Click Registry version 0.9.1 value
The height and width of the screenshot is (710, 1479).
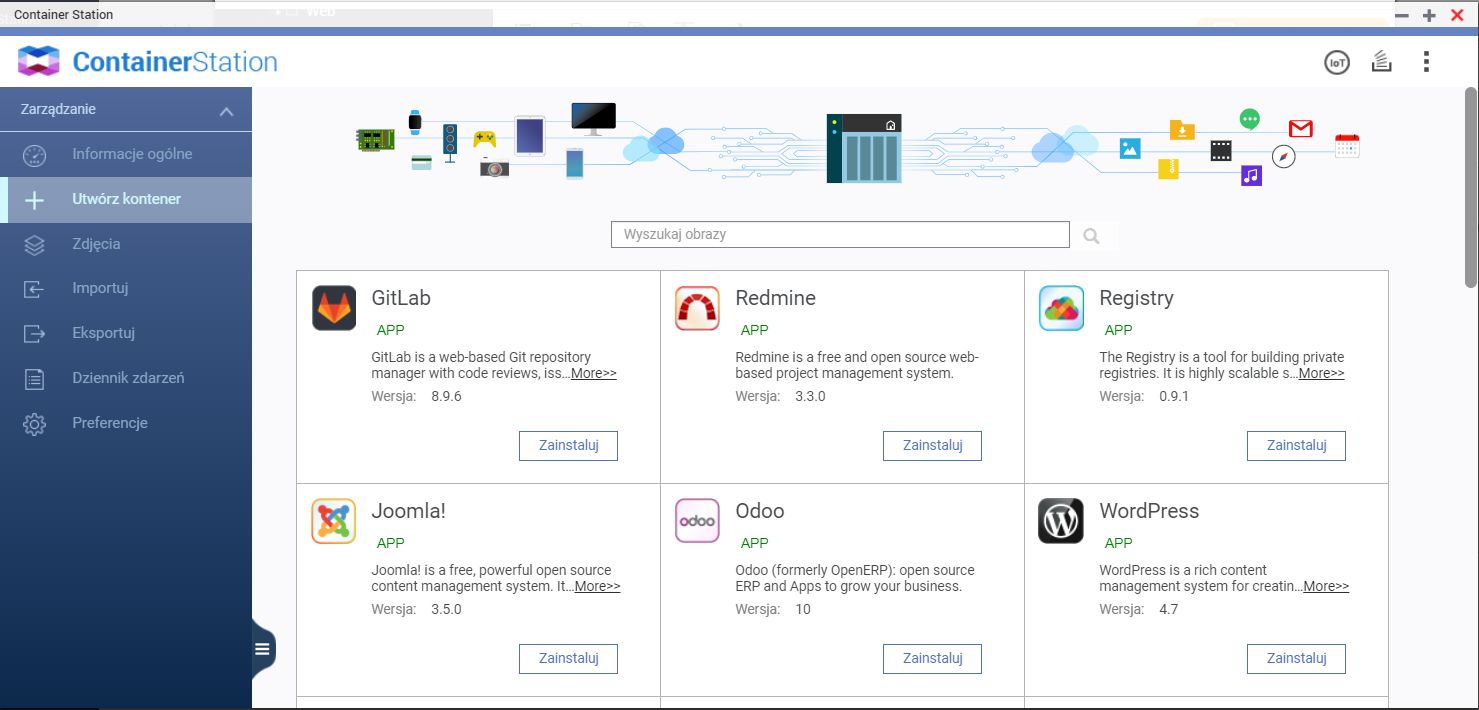[1174, 396]
